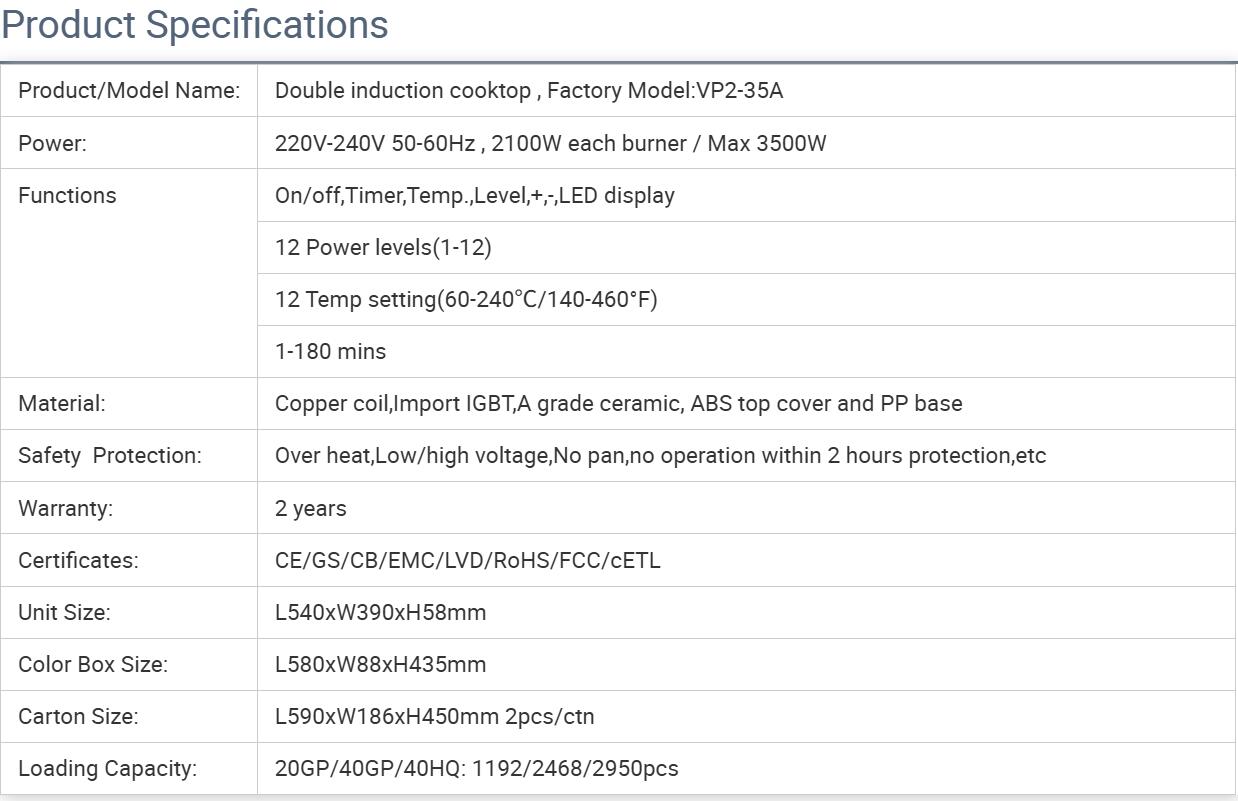
Task: Click the 12 Temp setting row
Action: (466, 299)
